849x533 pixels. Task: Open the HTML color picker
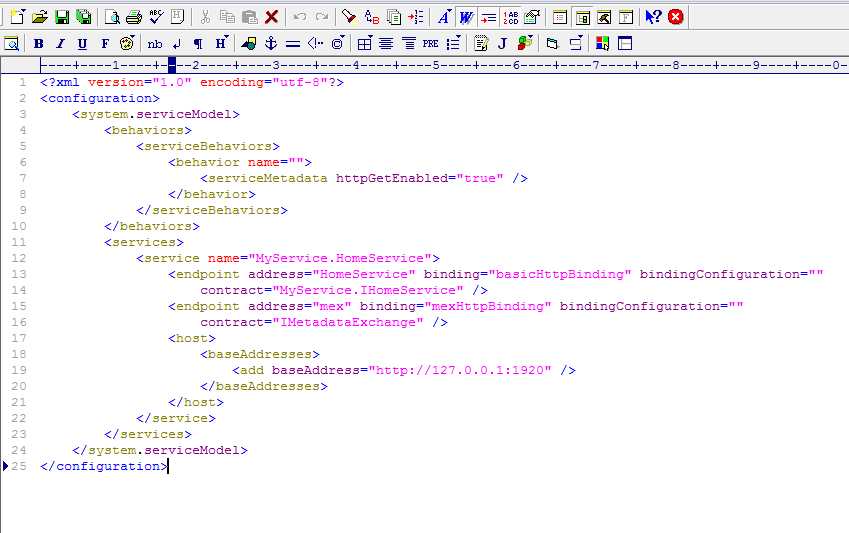tap(602, 44)
